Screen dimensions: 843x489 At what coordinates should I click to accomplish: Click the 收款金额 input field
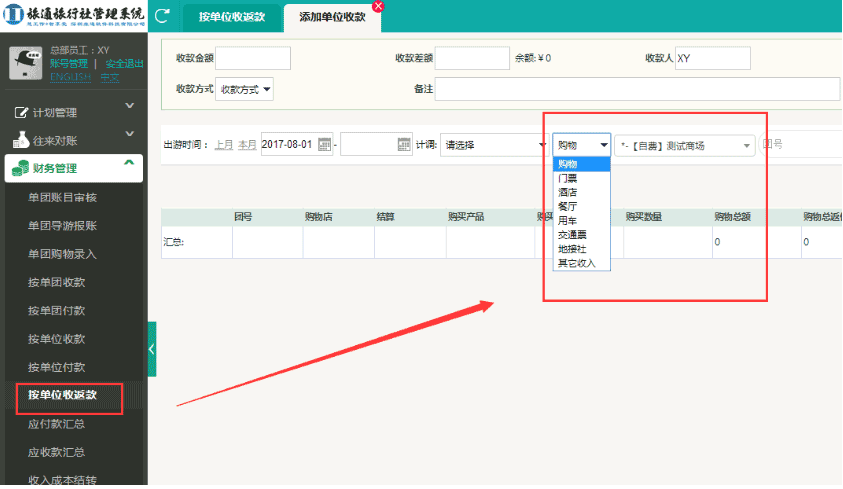(253, 58)
